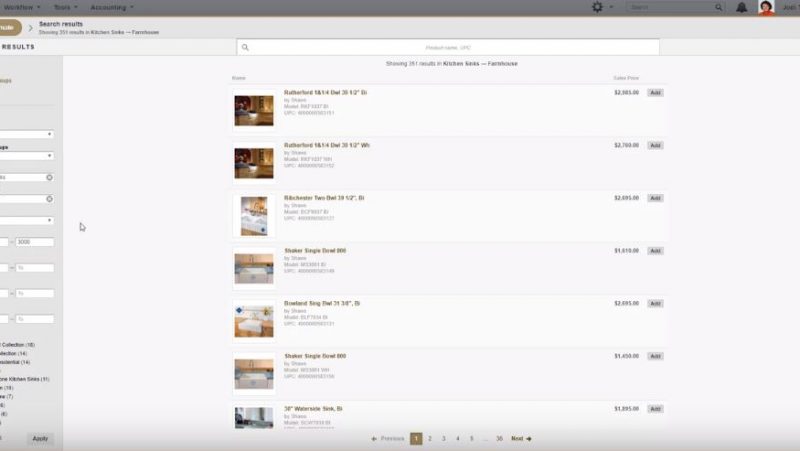Open Ribchester Two Bwl product thumbnail

(x=254, y=215)
